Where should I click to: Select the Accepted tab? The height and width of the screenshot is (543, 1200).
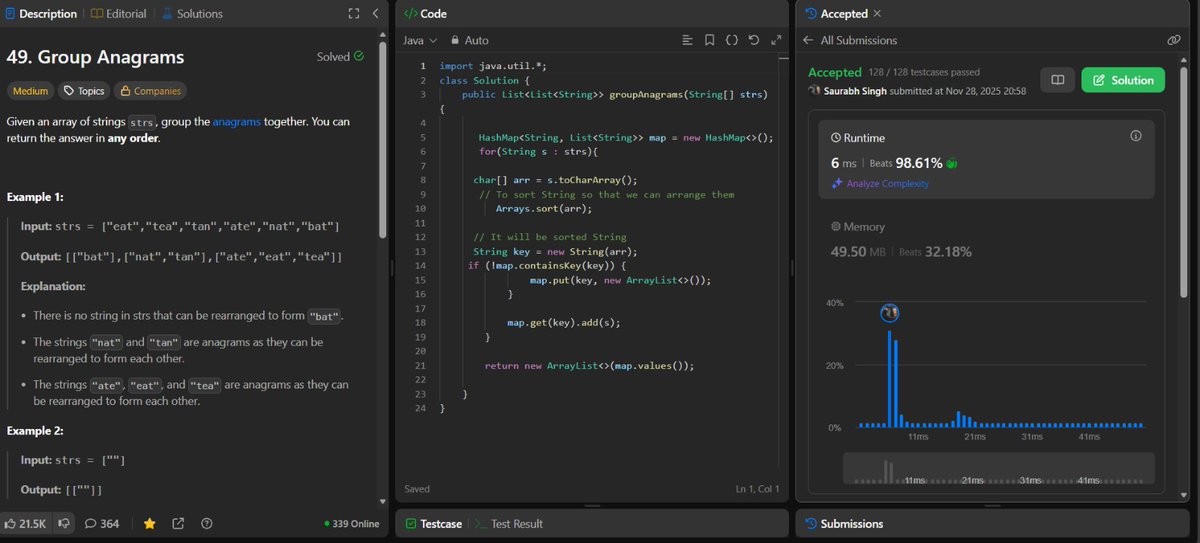coord(836,14)
